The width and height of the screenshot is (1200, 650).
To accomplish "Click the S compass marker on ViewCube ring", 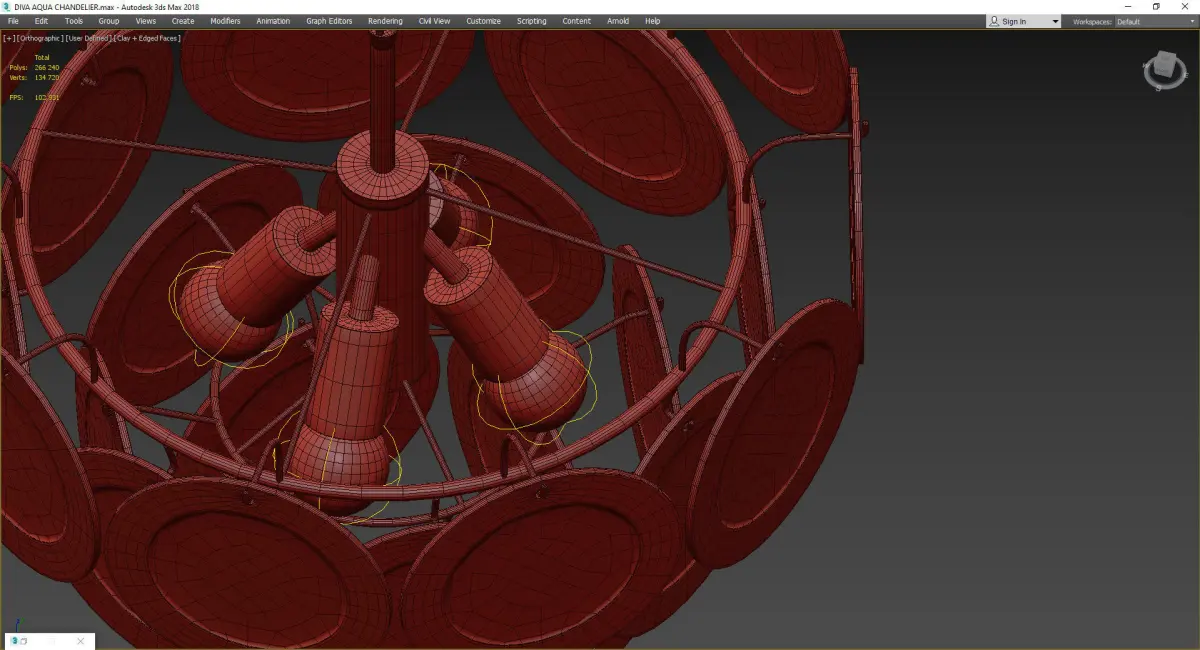I will 1158,88.
